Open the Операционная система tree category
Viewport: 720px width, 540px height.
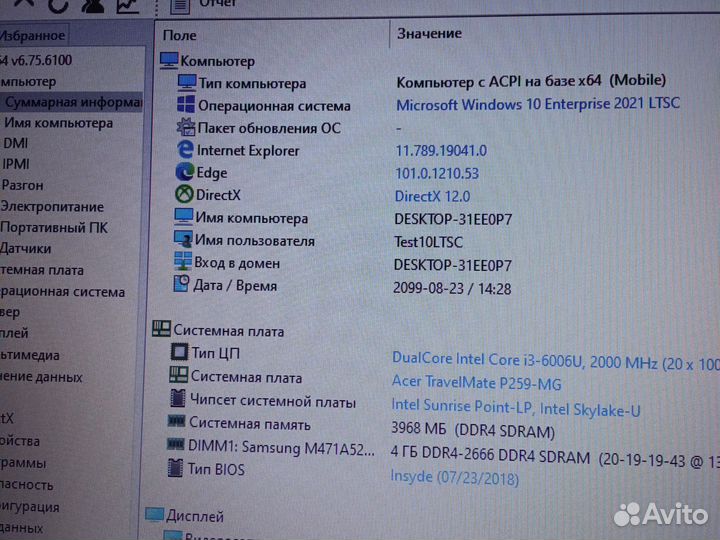point(62,292)
